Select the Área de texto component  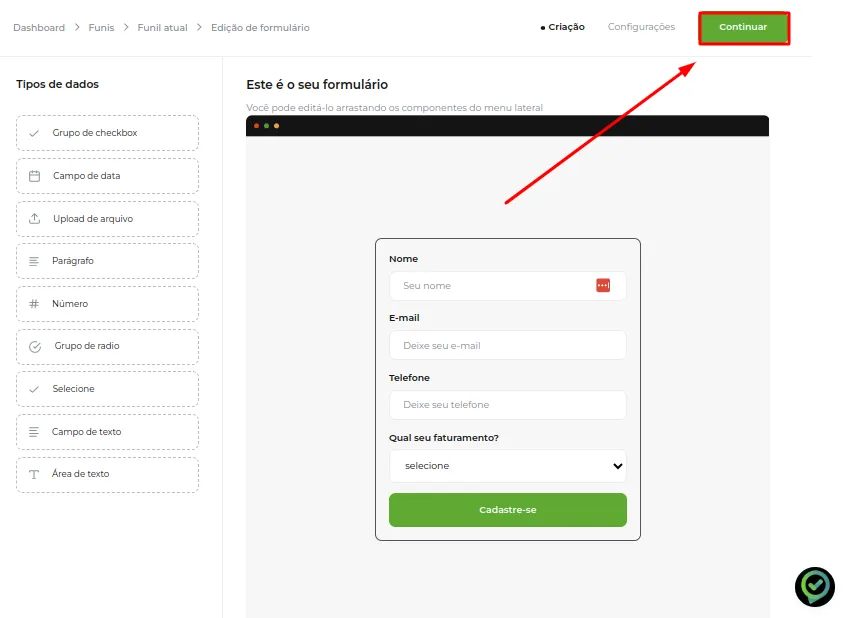pos(108,474)
